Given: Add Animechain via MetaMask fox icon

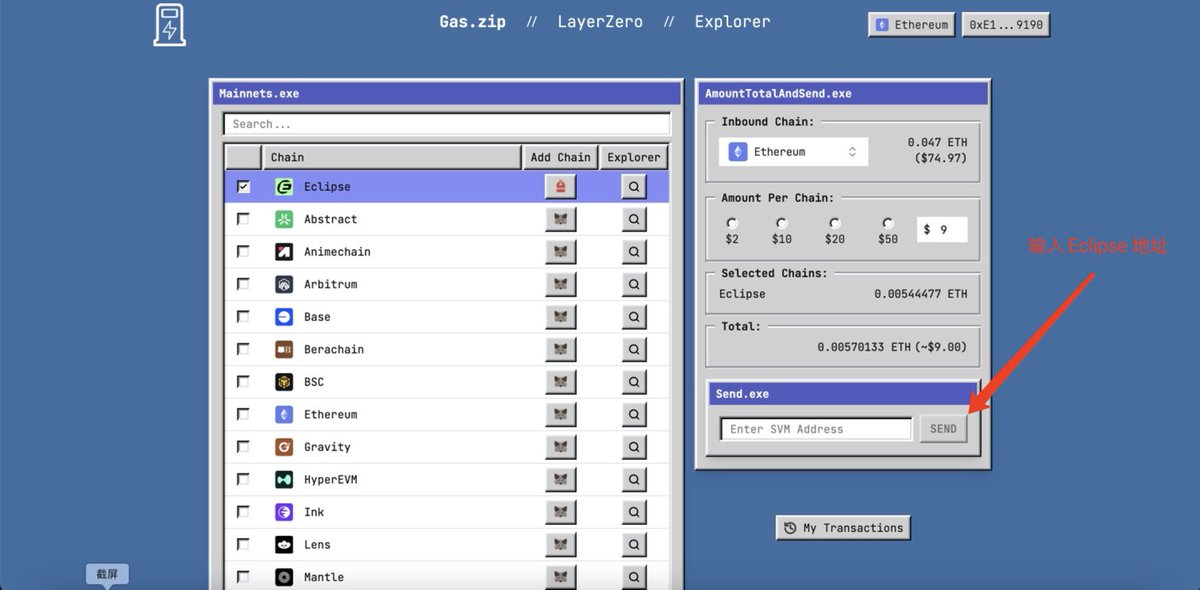Looking at the screenshot, I should (560, 251).
